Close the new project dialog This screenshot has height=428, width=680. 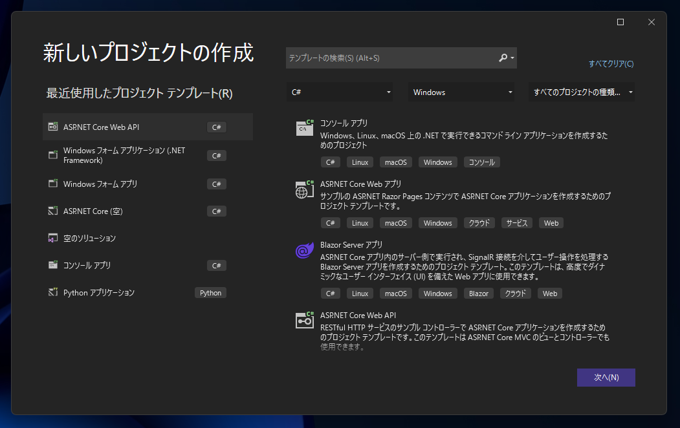651,22
